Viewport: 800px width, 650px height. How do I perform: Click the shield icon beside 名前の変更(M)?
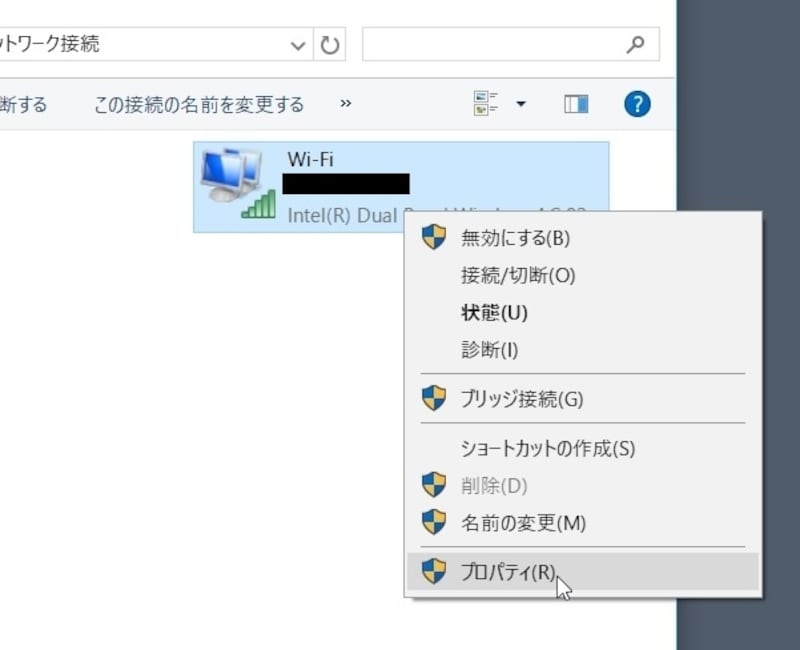coord(434,523)
